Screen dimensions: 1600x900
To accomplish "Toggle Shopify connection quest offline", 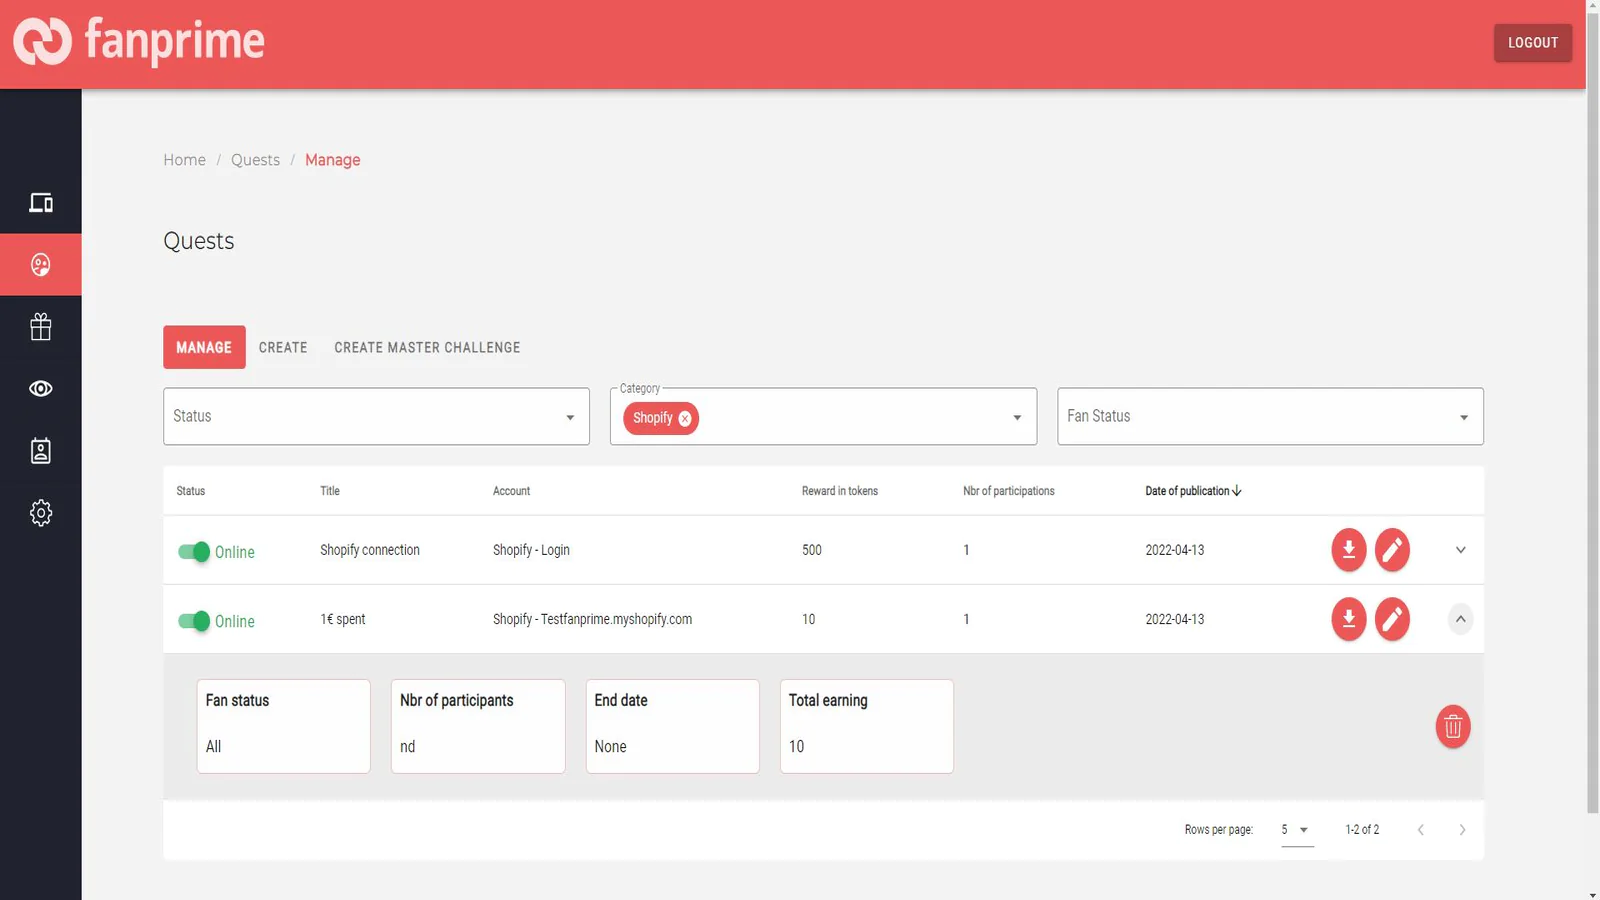I will click(194, 552).
